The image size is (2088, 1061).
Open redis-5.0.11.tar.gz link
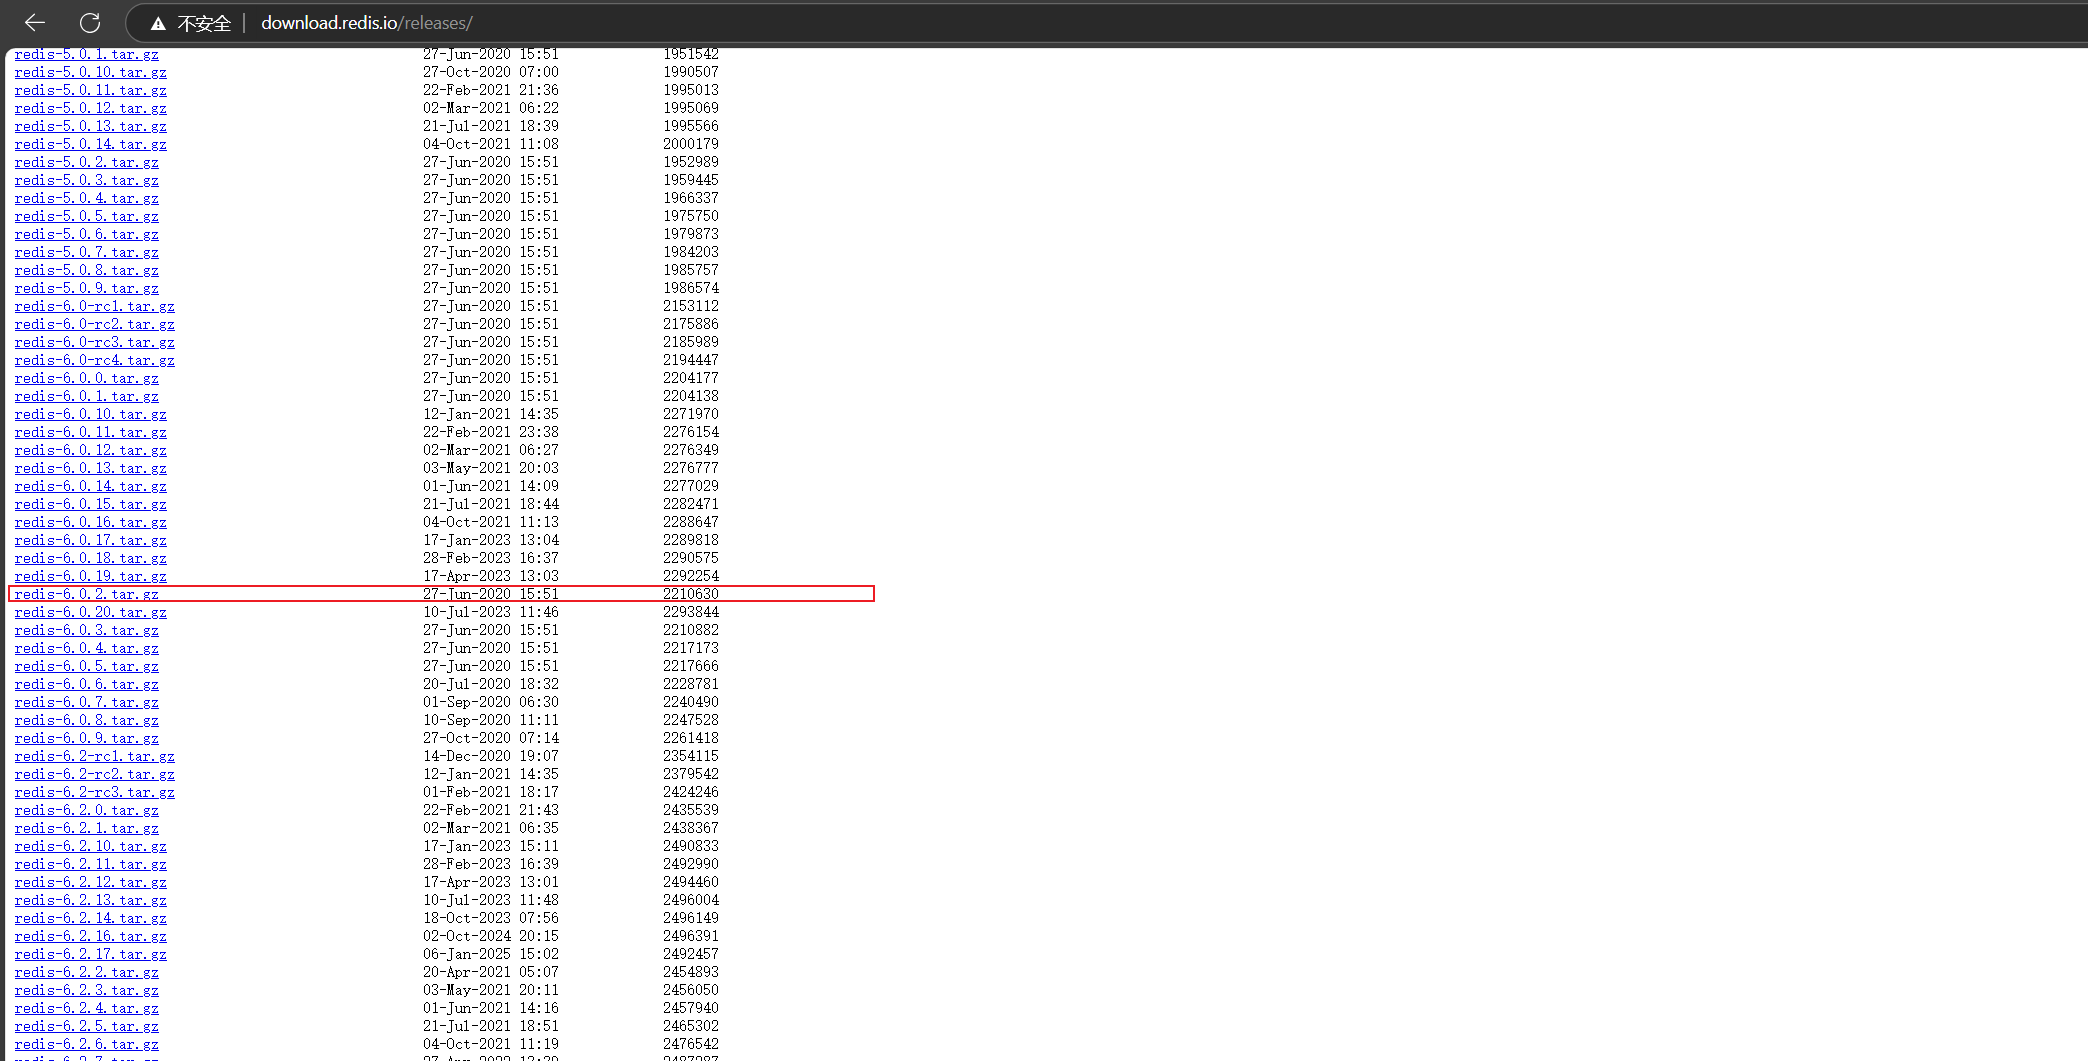(91, 90)
